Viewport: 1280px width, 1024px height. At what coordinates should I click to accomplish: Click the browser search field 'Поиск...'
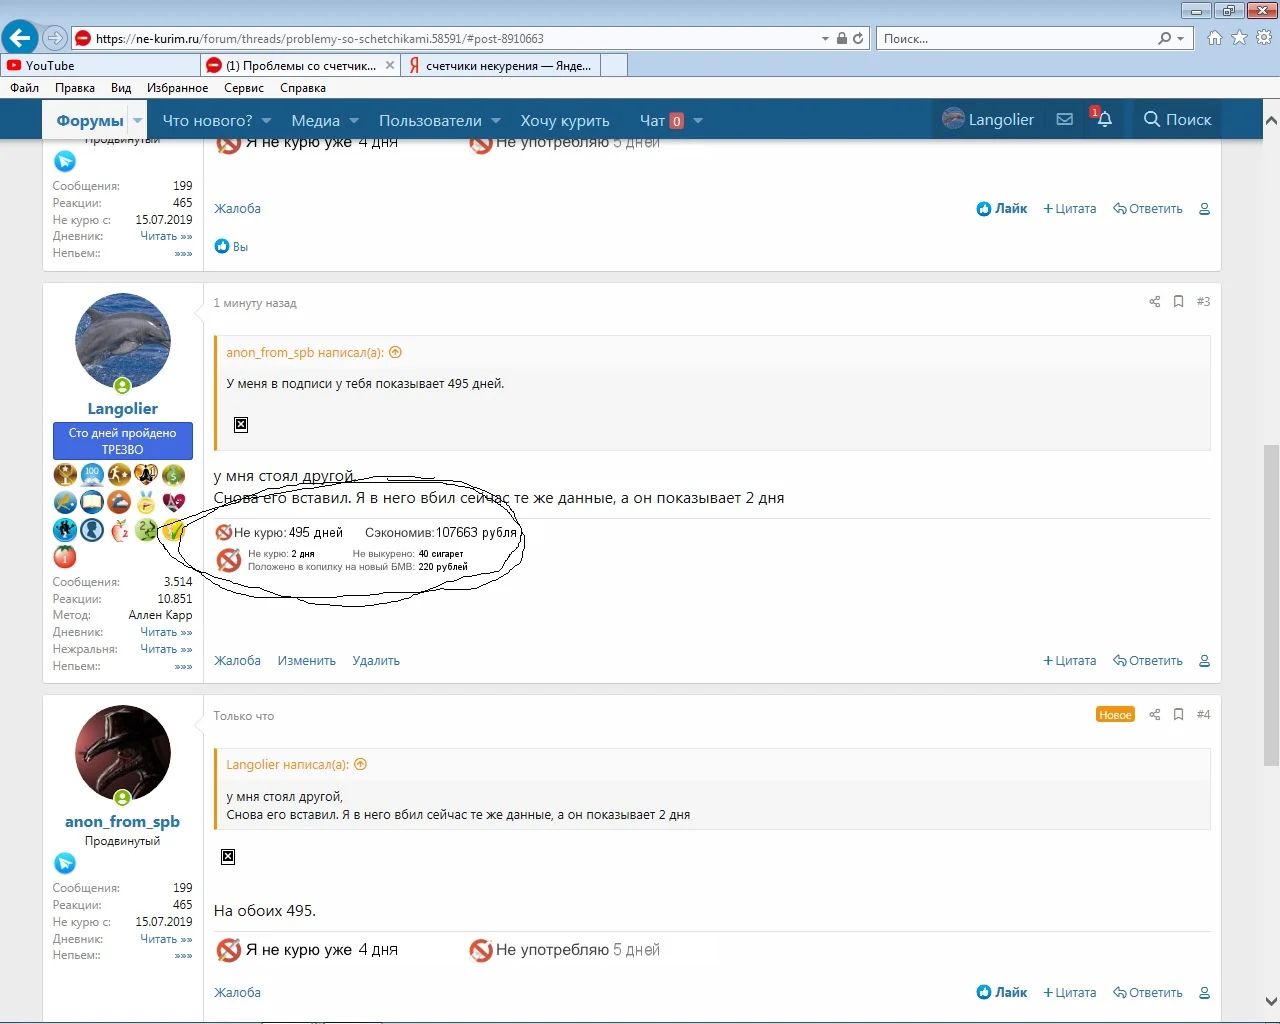pos(1016,39)
